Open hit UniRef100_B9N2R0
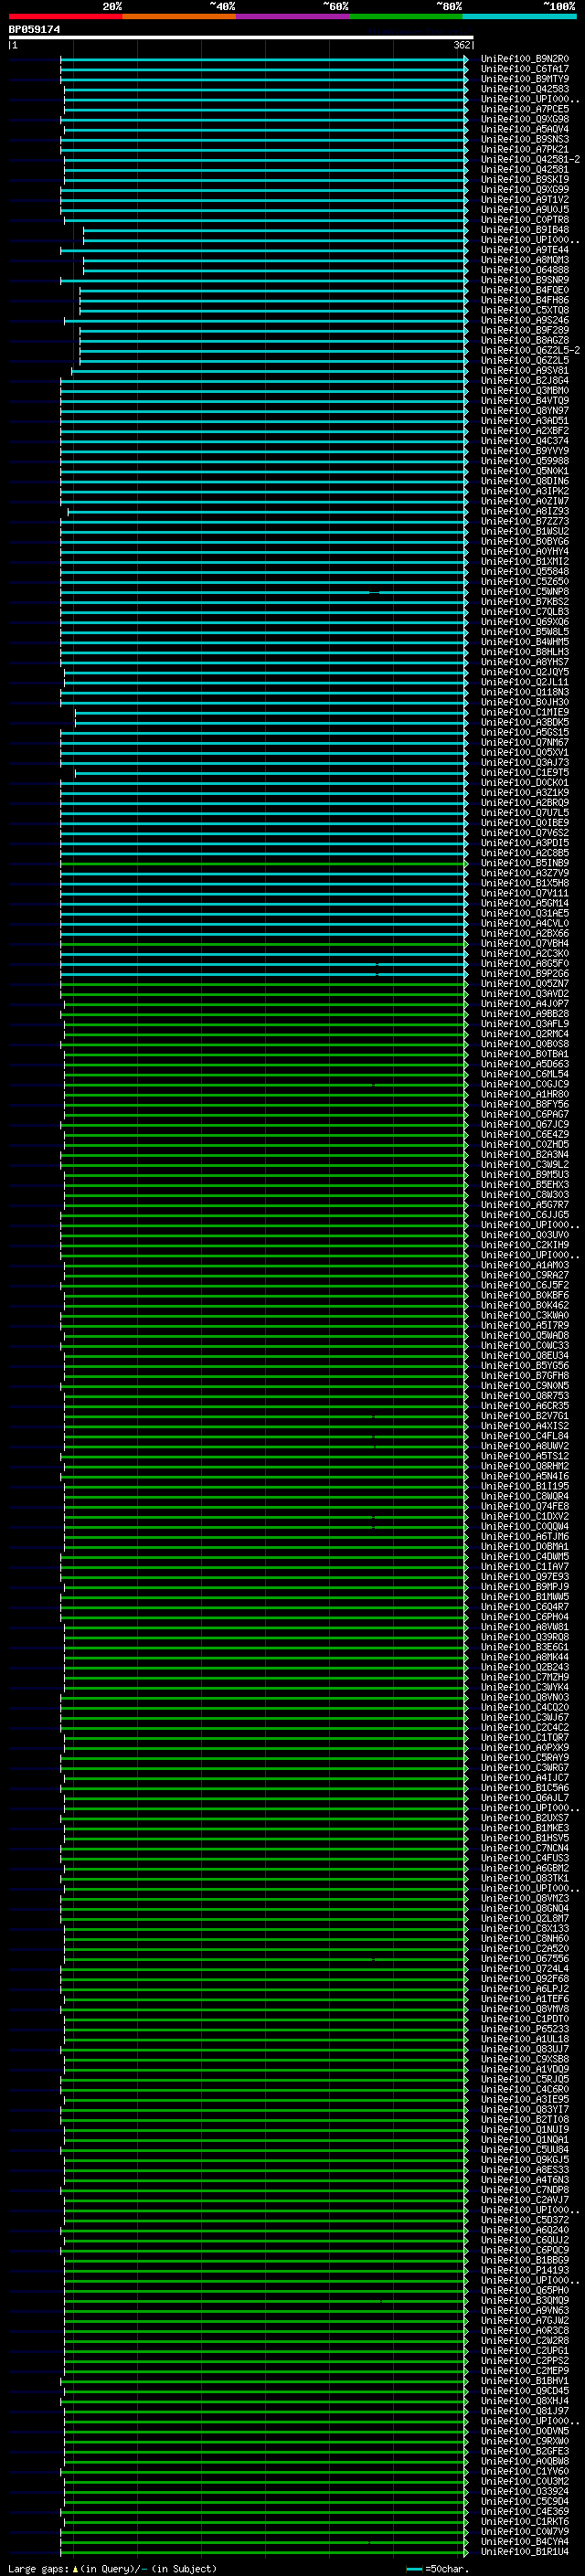The width and height of the screenshot is (585, 2576). click(x=524, y=59)
